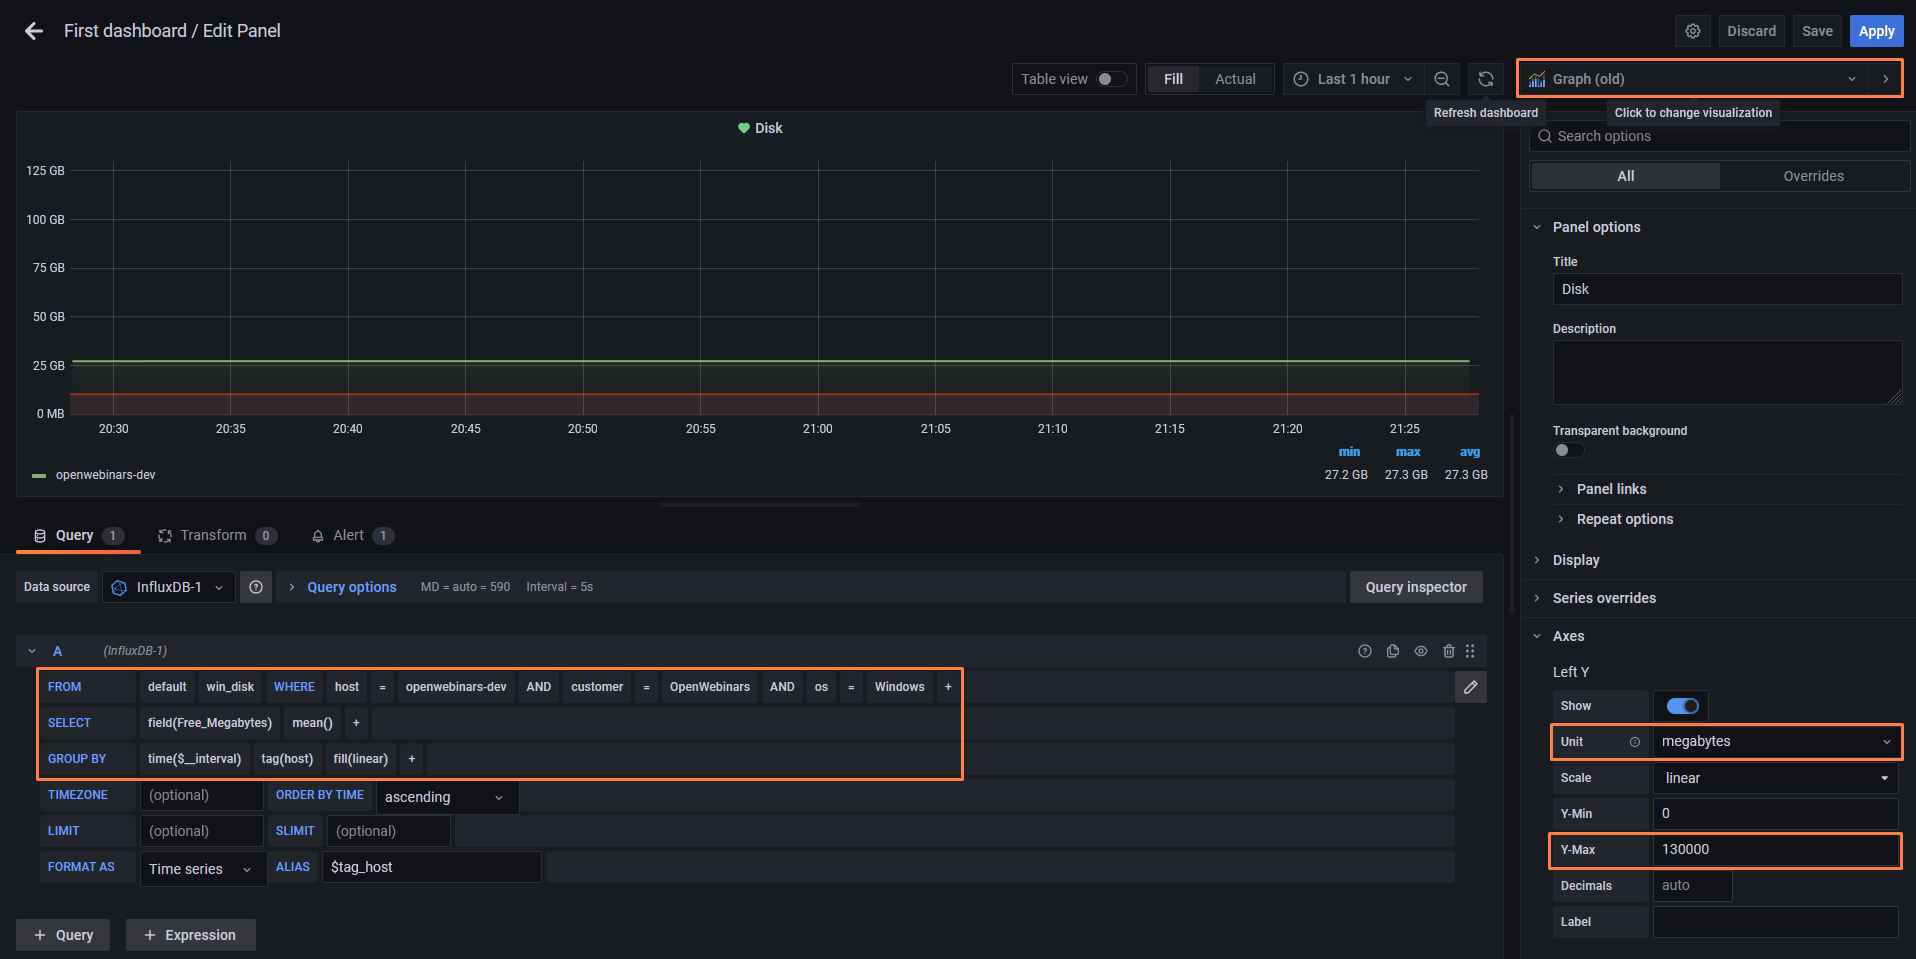Image resolution: width=1916 pixels, height=959 pixels.
Task: Switch query A to raw text edit mode
Action: pyautogui.click(x=1470, y=687)
